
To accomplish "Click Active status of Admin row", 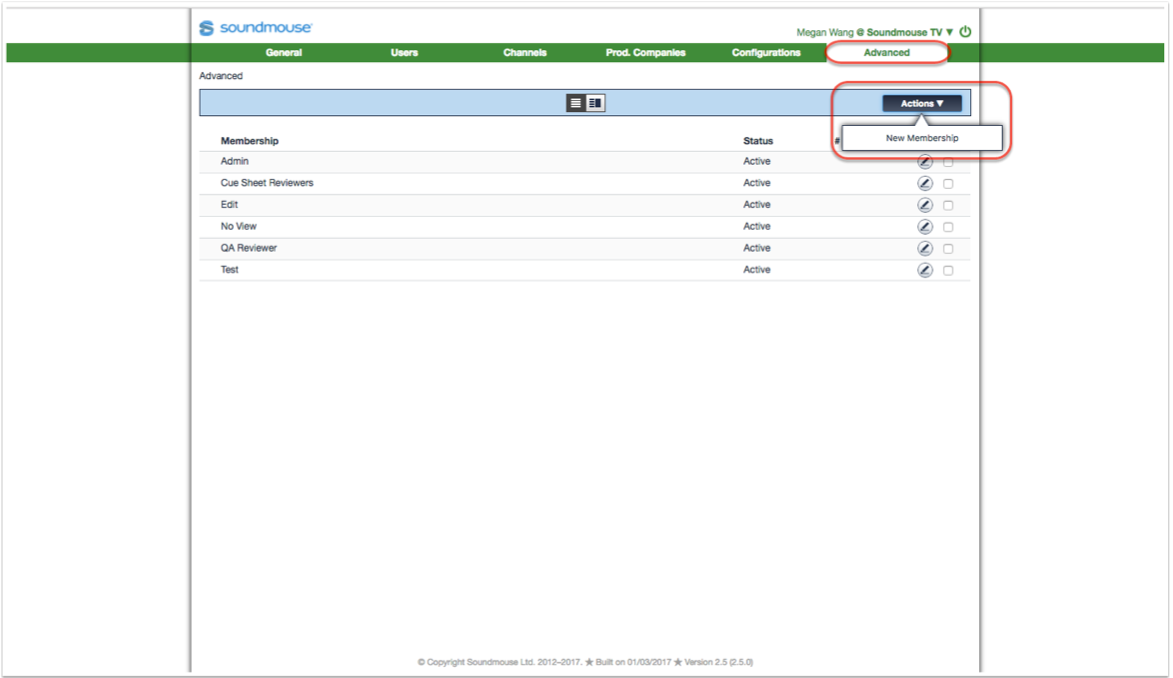I will pyautogui.click(x=756, y=161).
